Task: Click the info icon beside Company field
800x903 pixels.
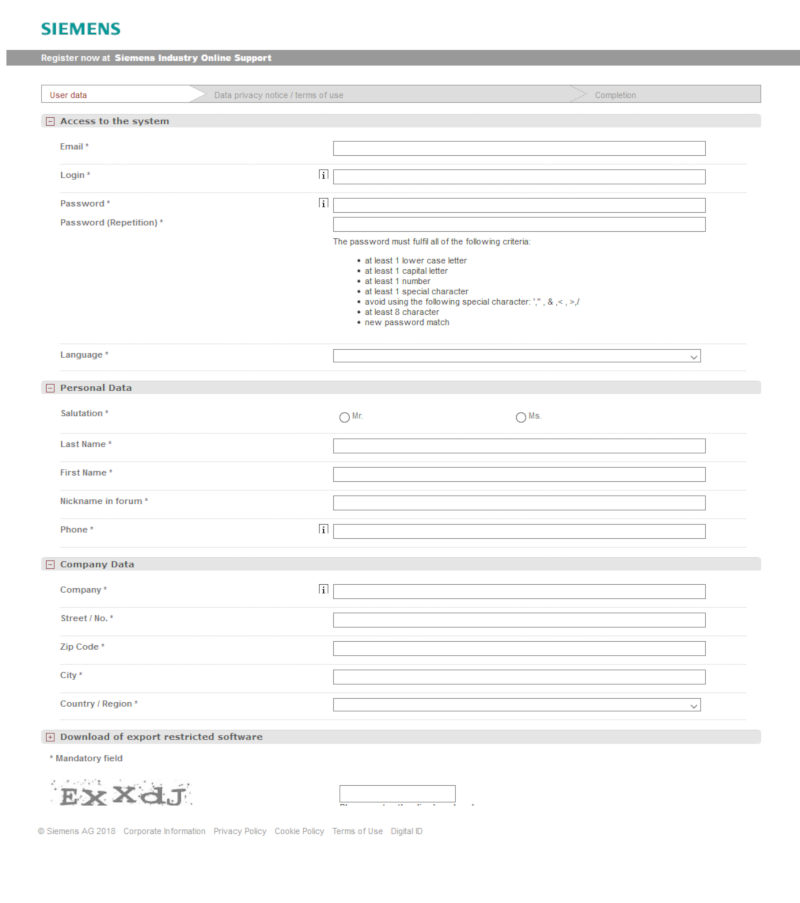Action: 323,590
